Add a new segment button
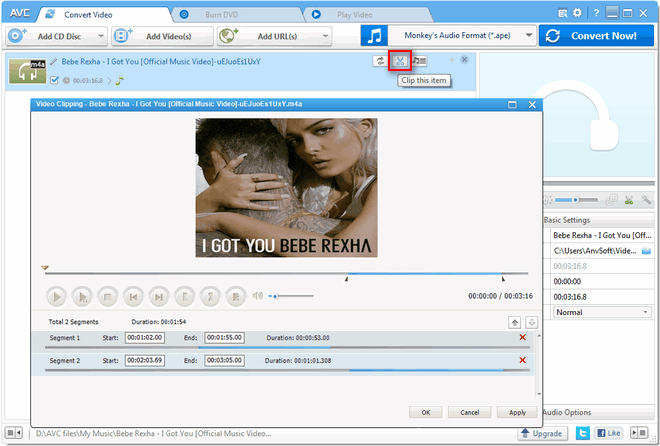 pos(236,297)
